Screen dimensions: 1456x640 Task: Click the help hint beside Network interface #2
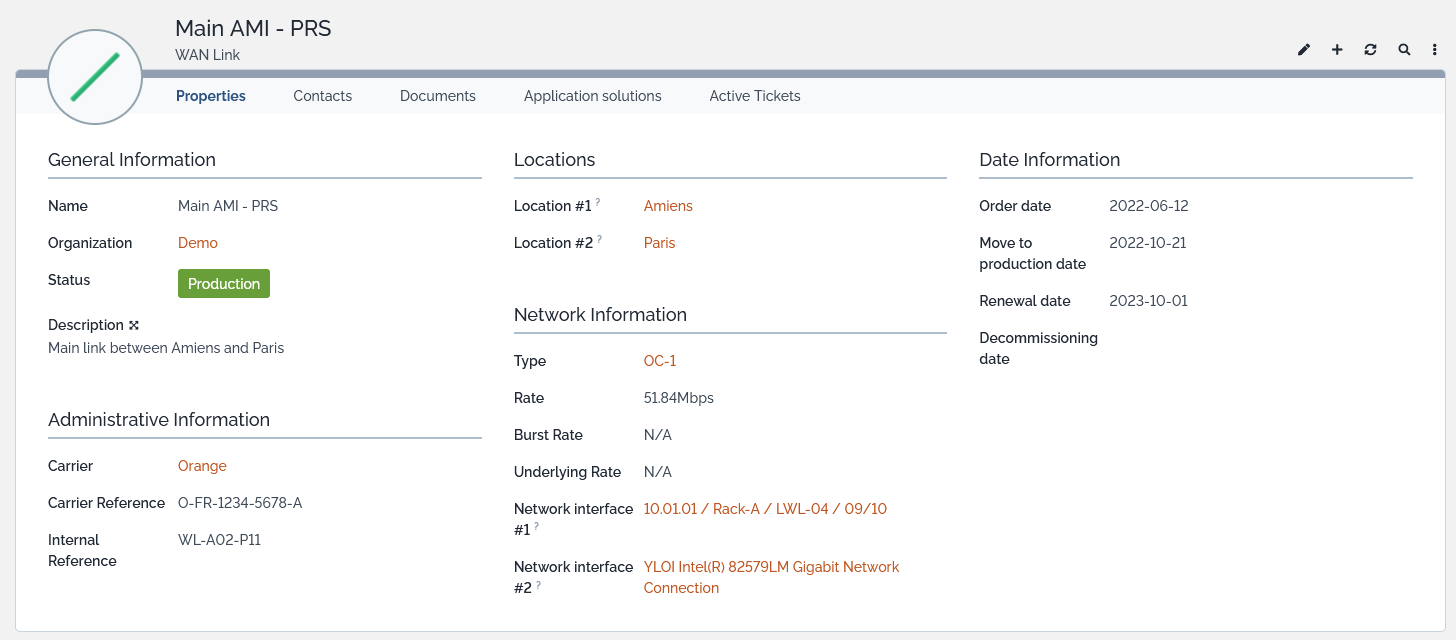pyautogui.click(x=538, y=585)
